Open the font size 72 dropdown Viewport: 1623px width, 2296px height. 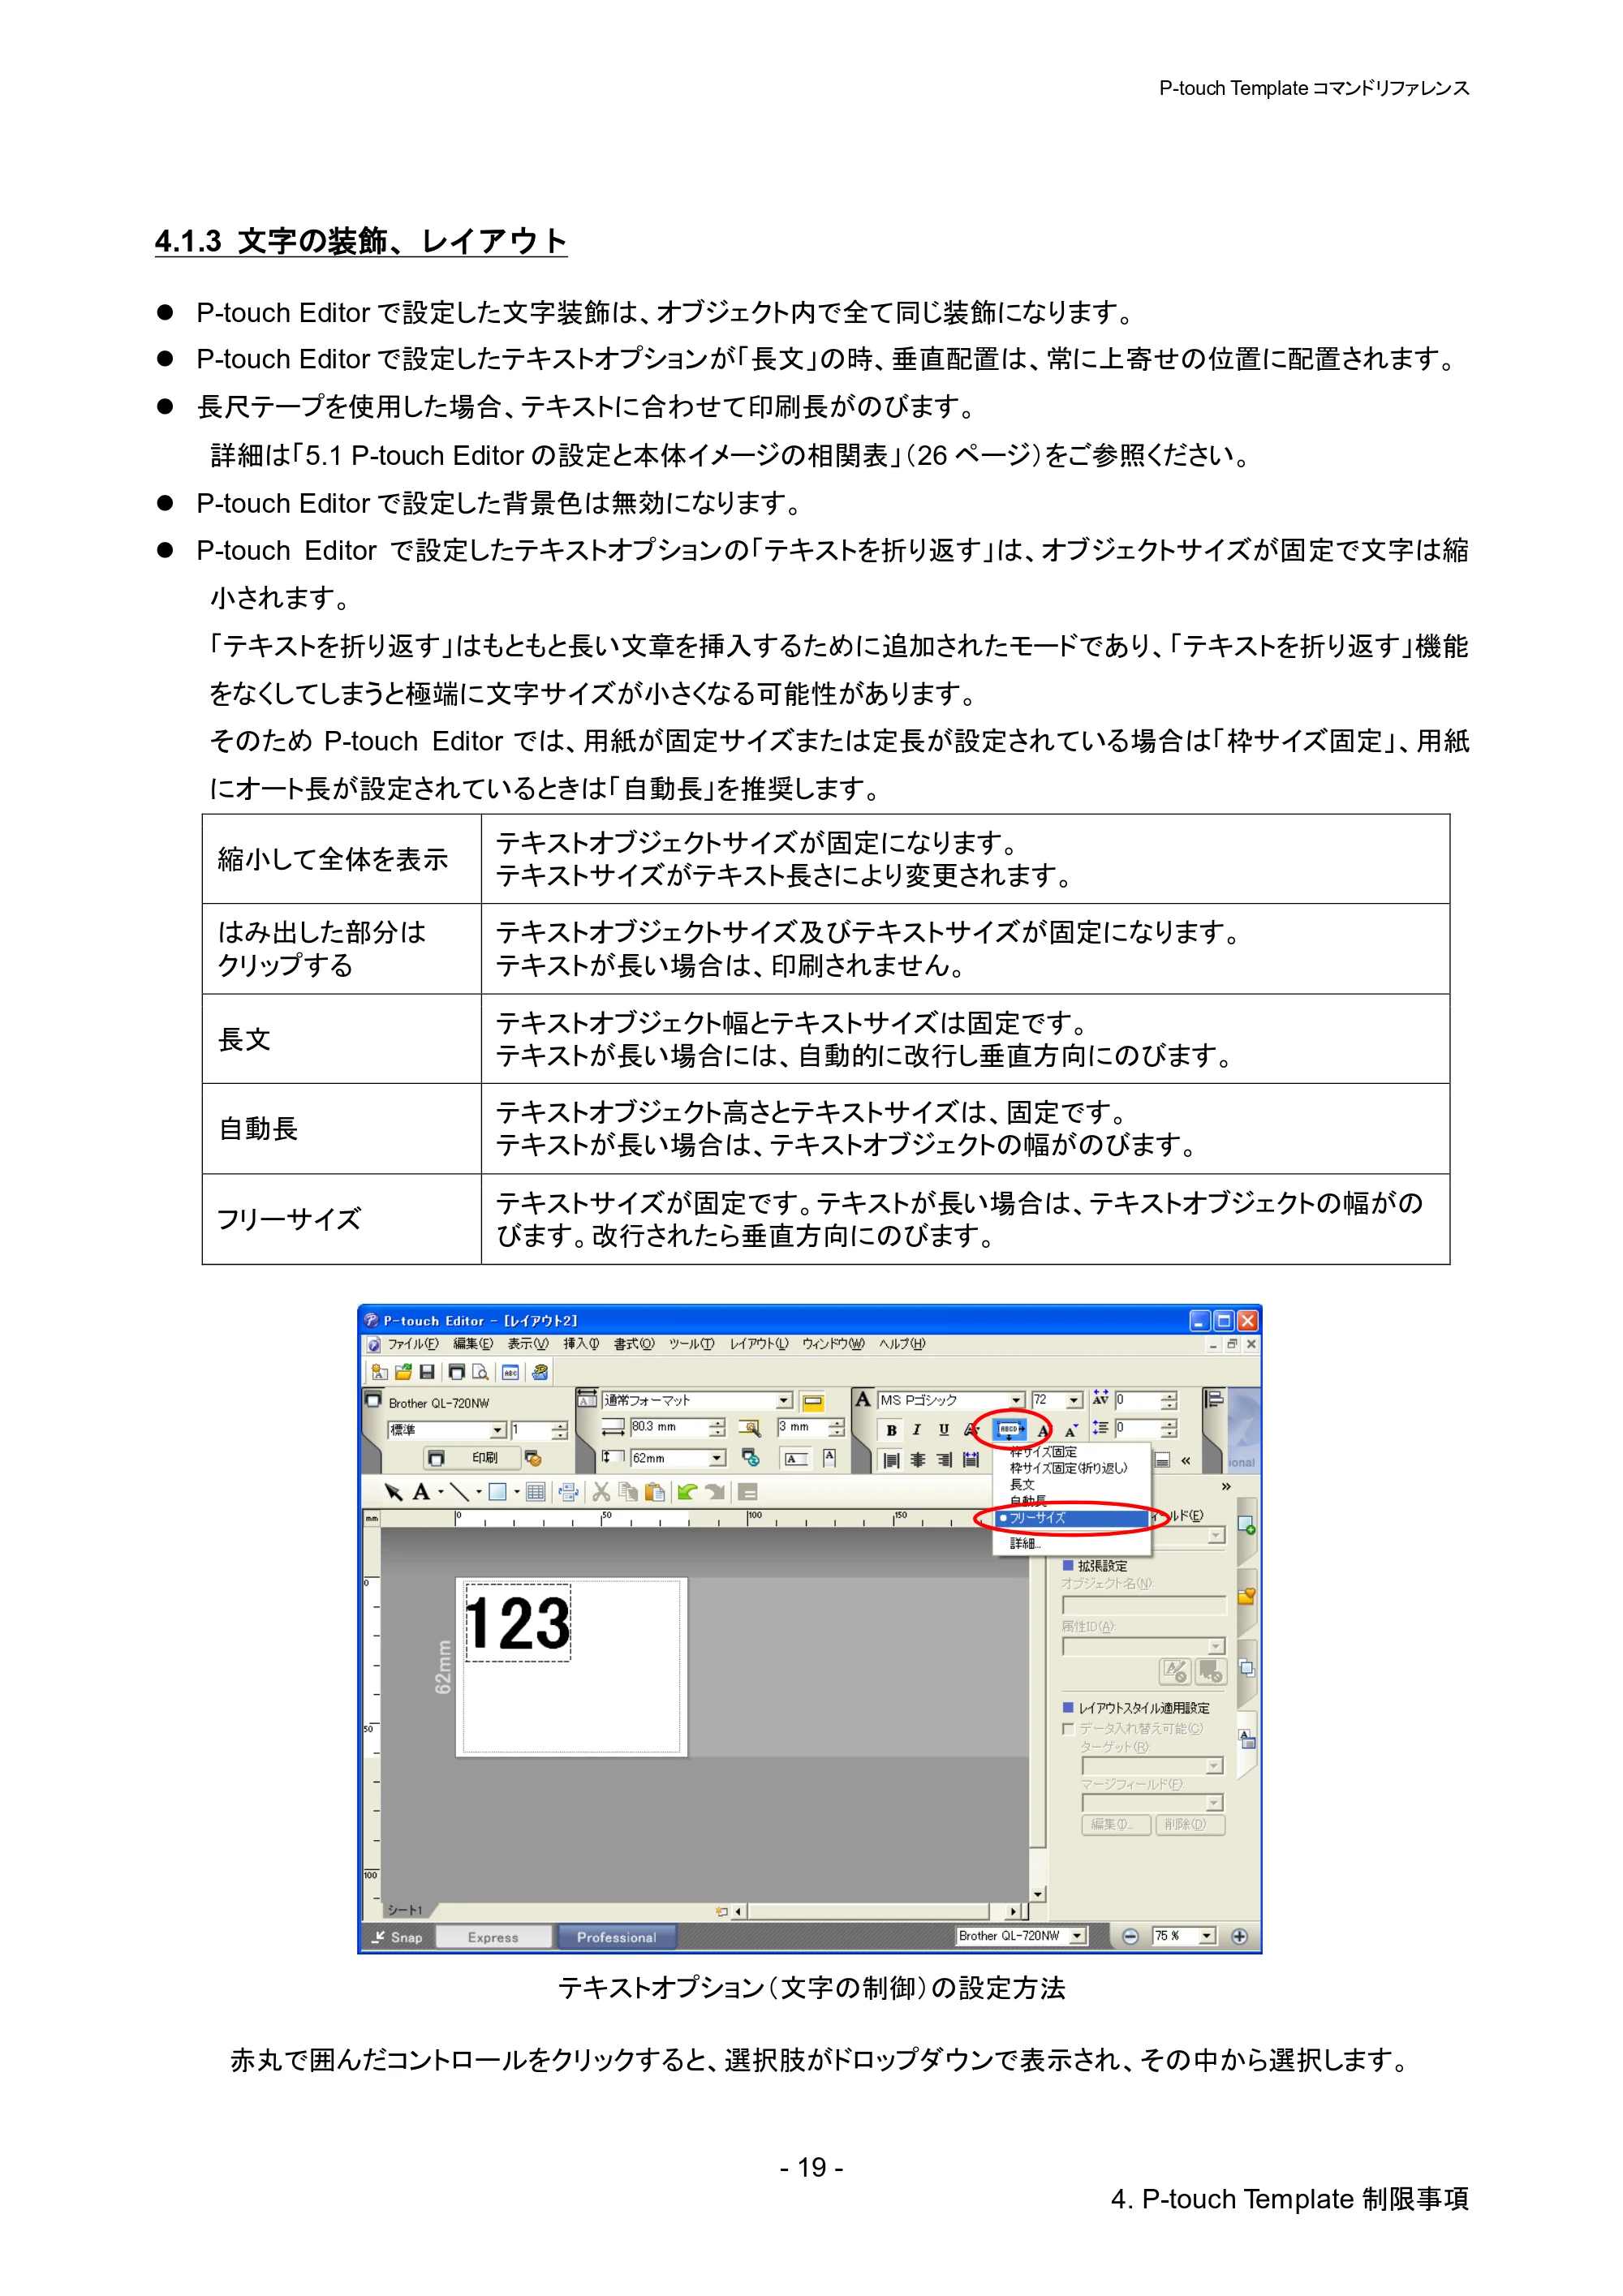[1075, 1400]
